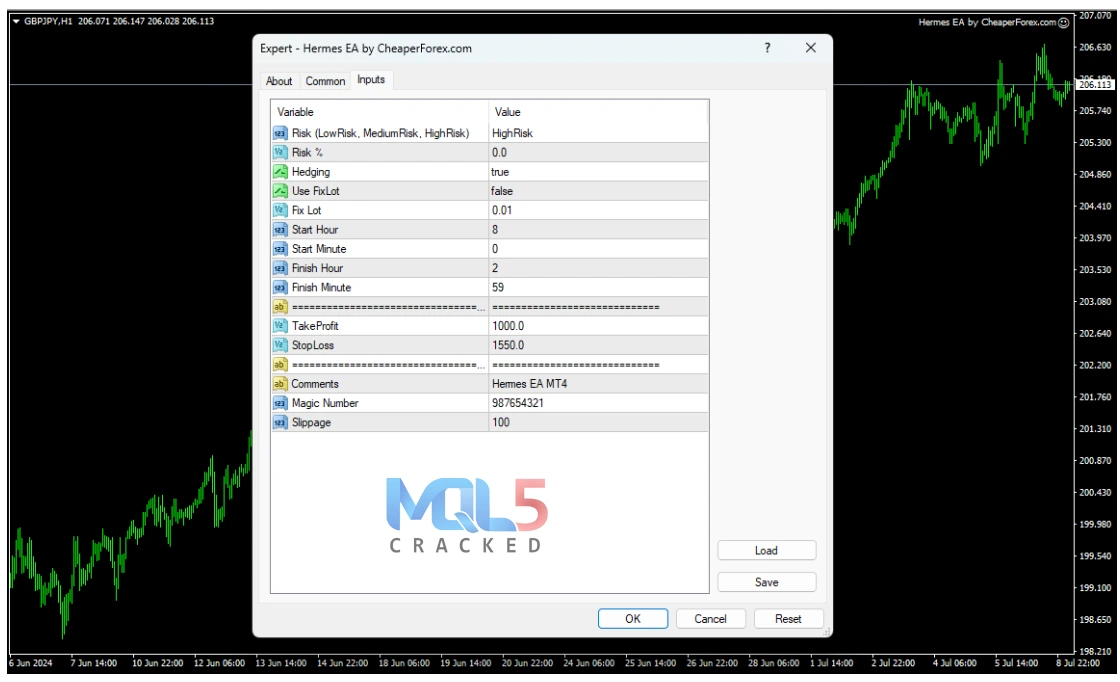This screenshot has width=1120, height=682.
Task: Click the help question mark in the dialog
Action: 767,48
